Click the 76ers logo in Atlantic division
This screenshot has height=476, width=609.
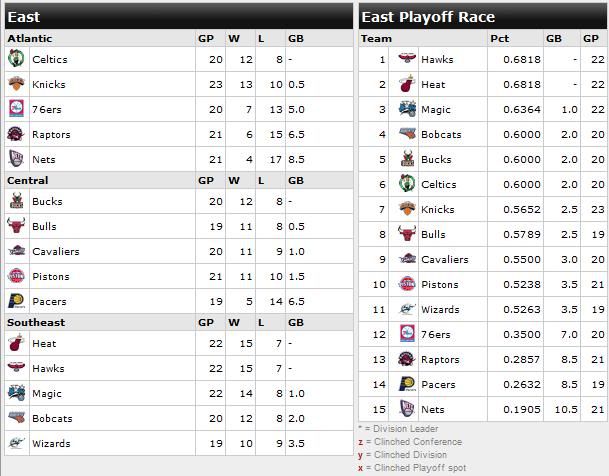[16, 109]
